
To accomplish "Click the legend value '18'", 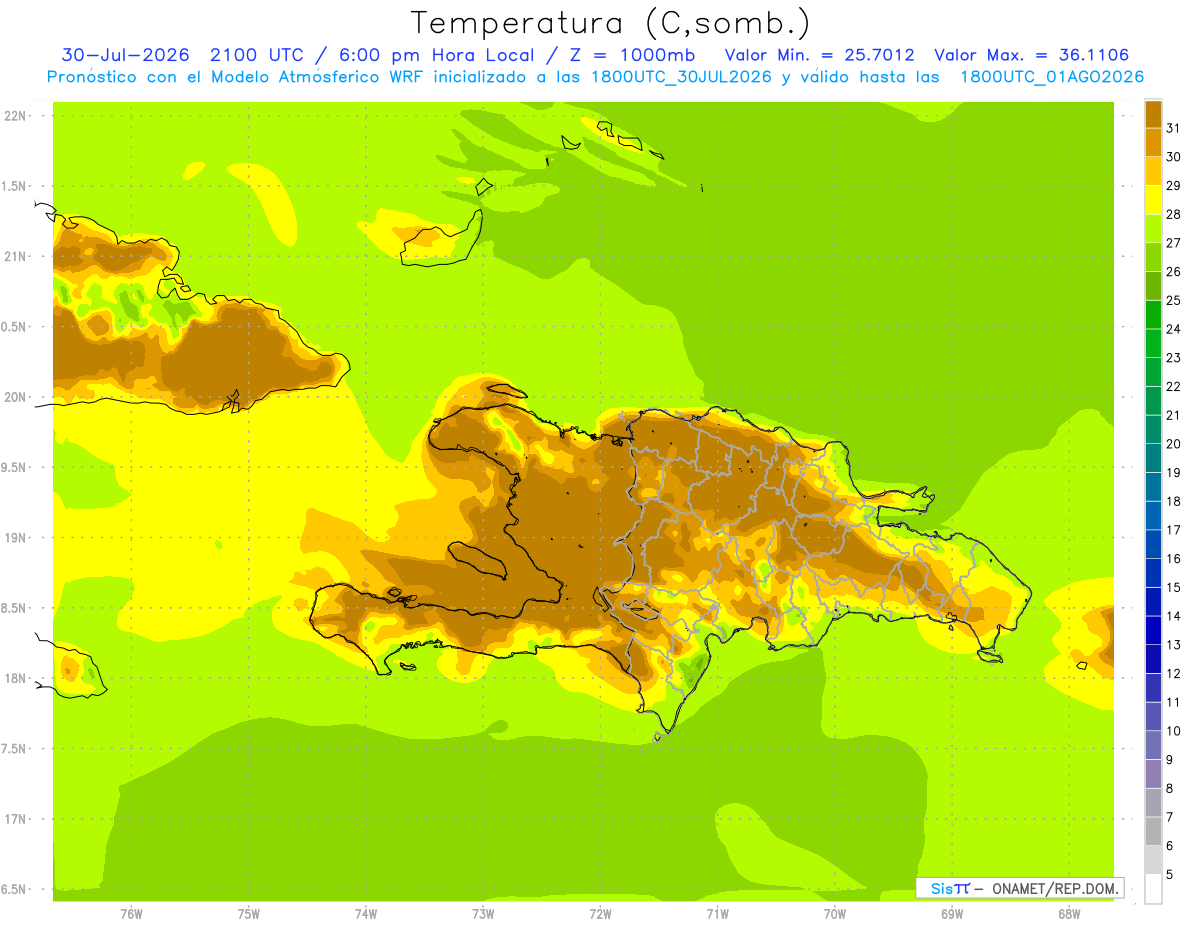I will point(1174,501).
